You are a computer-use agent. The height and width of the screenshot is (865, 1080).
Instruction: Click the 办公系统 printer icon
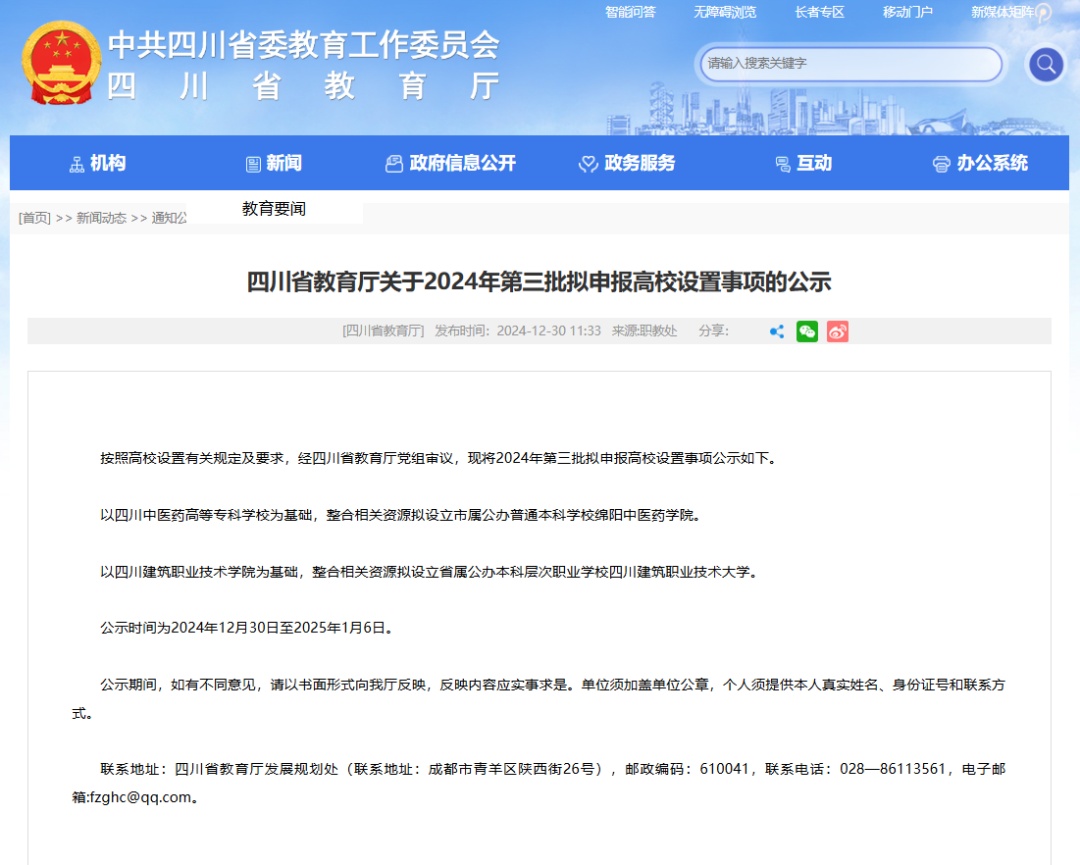point(940,164)
